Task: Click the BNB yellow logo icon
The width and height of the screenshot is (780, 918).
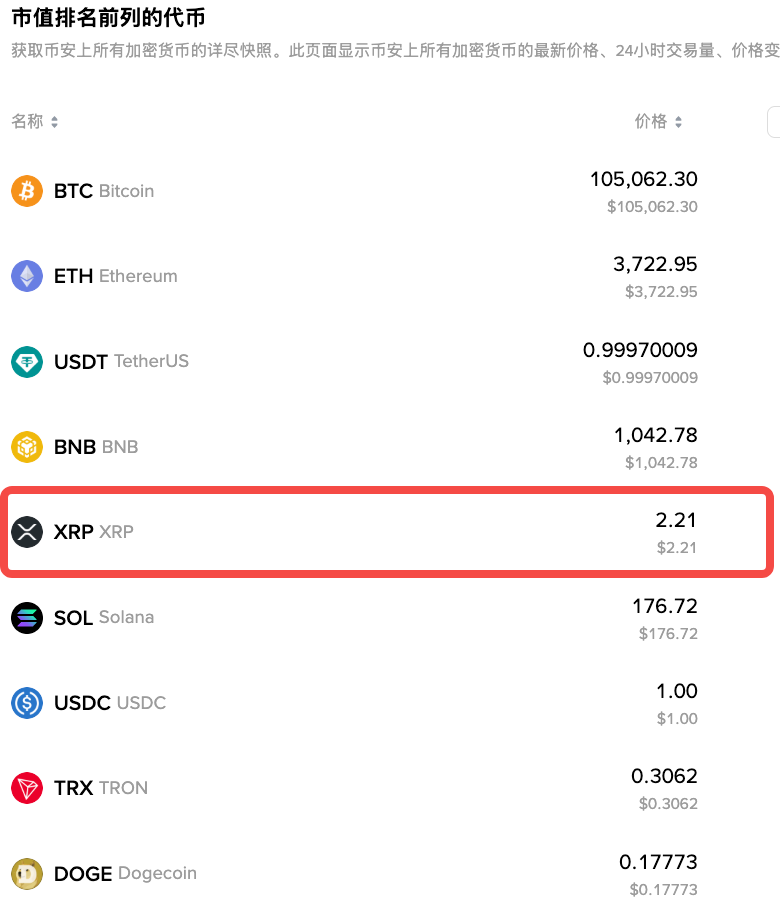Action: 26,447
